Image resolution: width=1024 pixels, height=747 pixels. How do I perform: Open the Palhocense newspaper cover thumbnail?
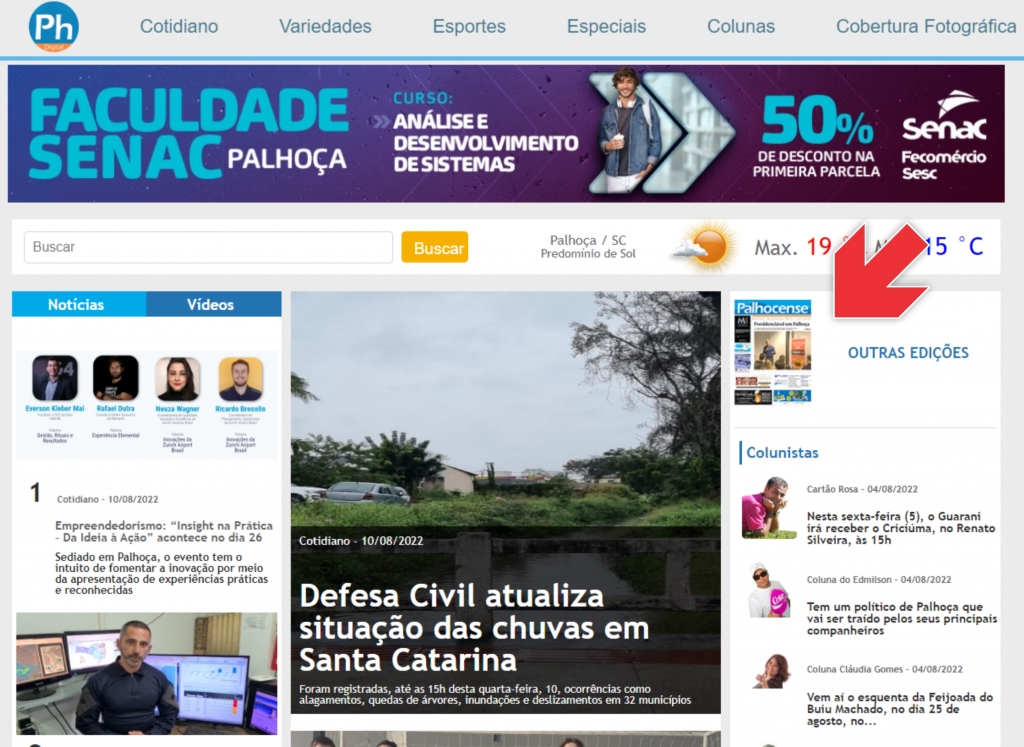[x=773, y=352]
